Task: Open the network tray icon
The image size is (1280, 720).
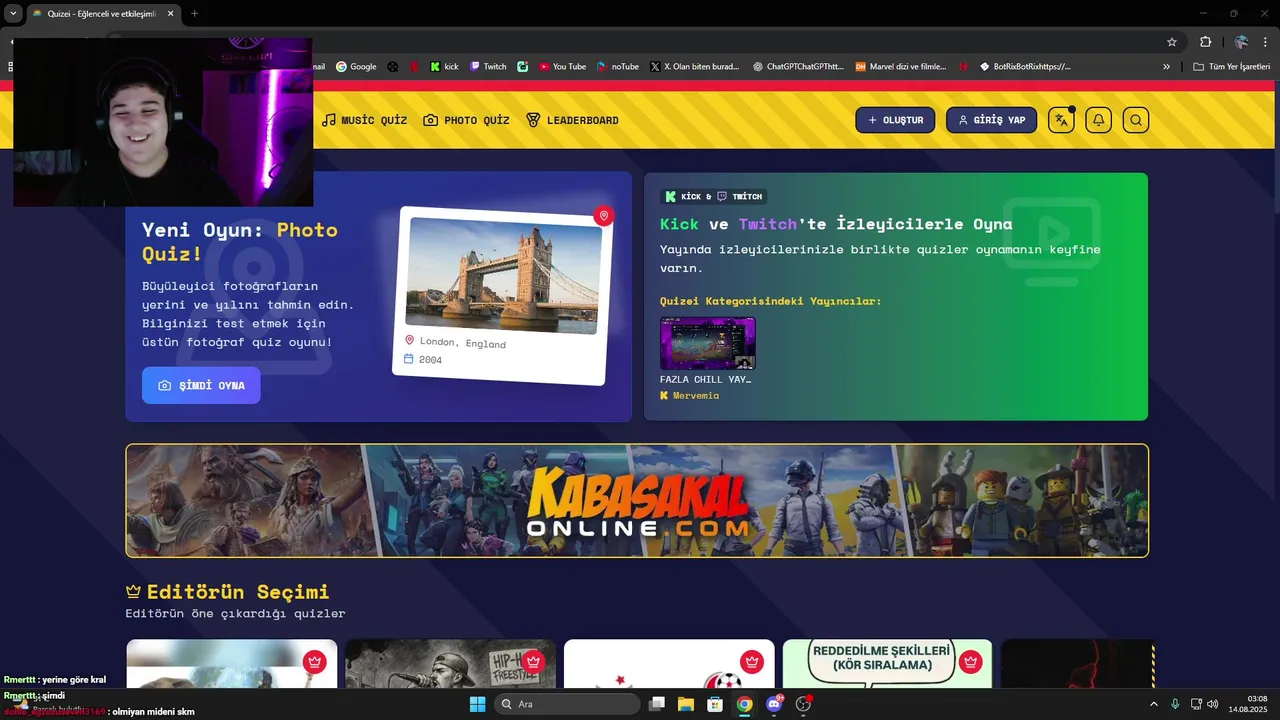Action: [1196, 704]
